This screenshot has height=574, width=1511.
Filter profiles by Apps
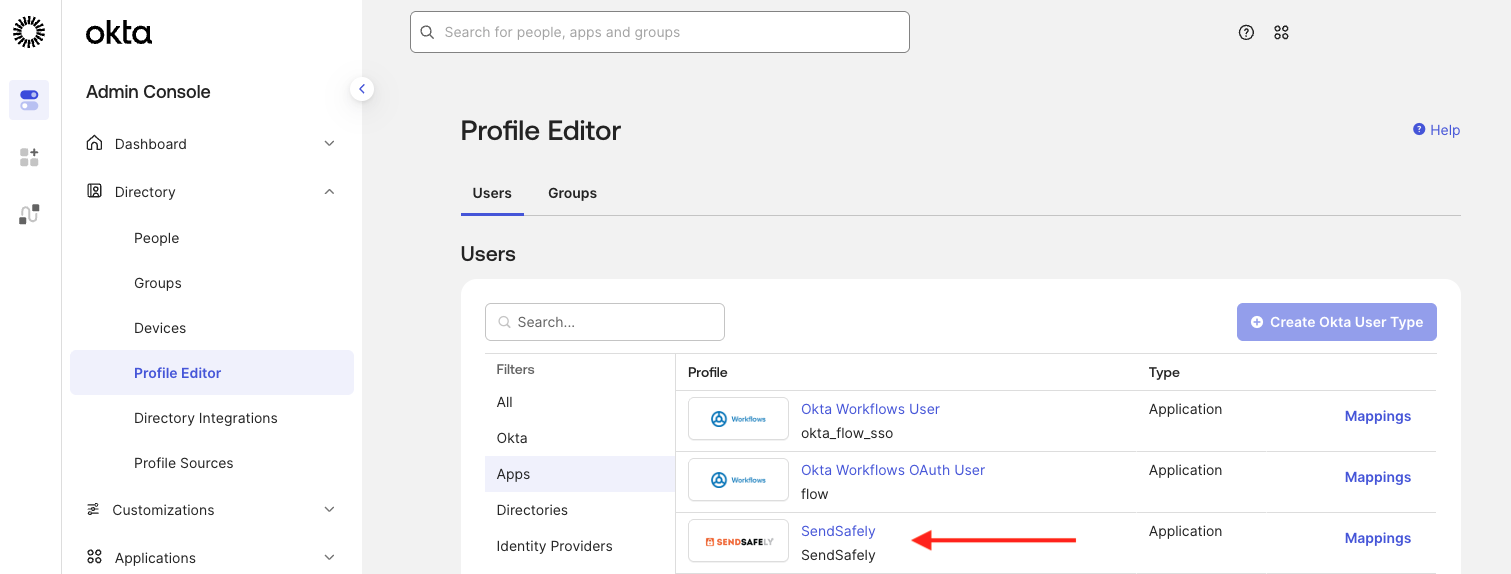pyautogui.click(x=580, y=474)
